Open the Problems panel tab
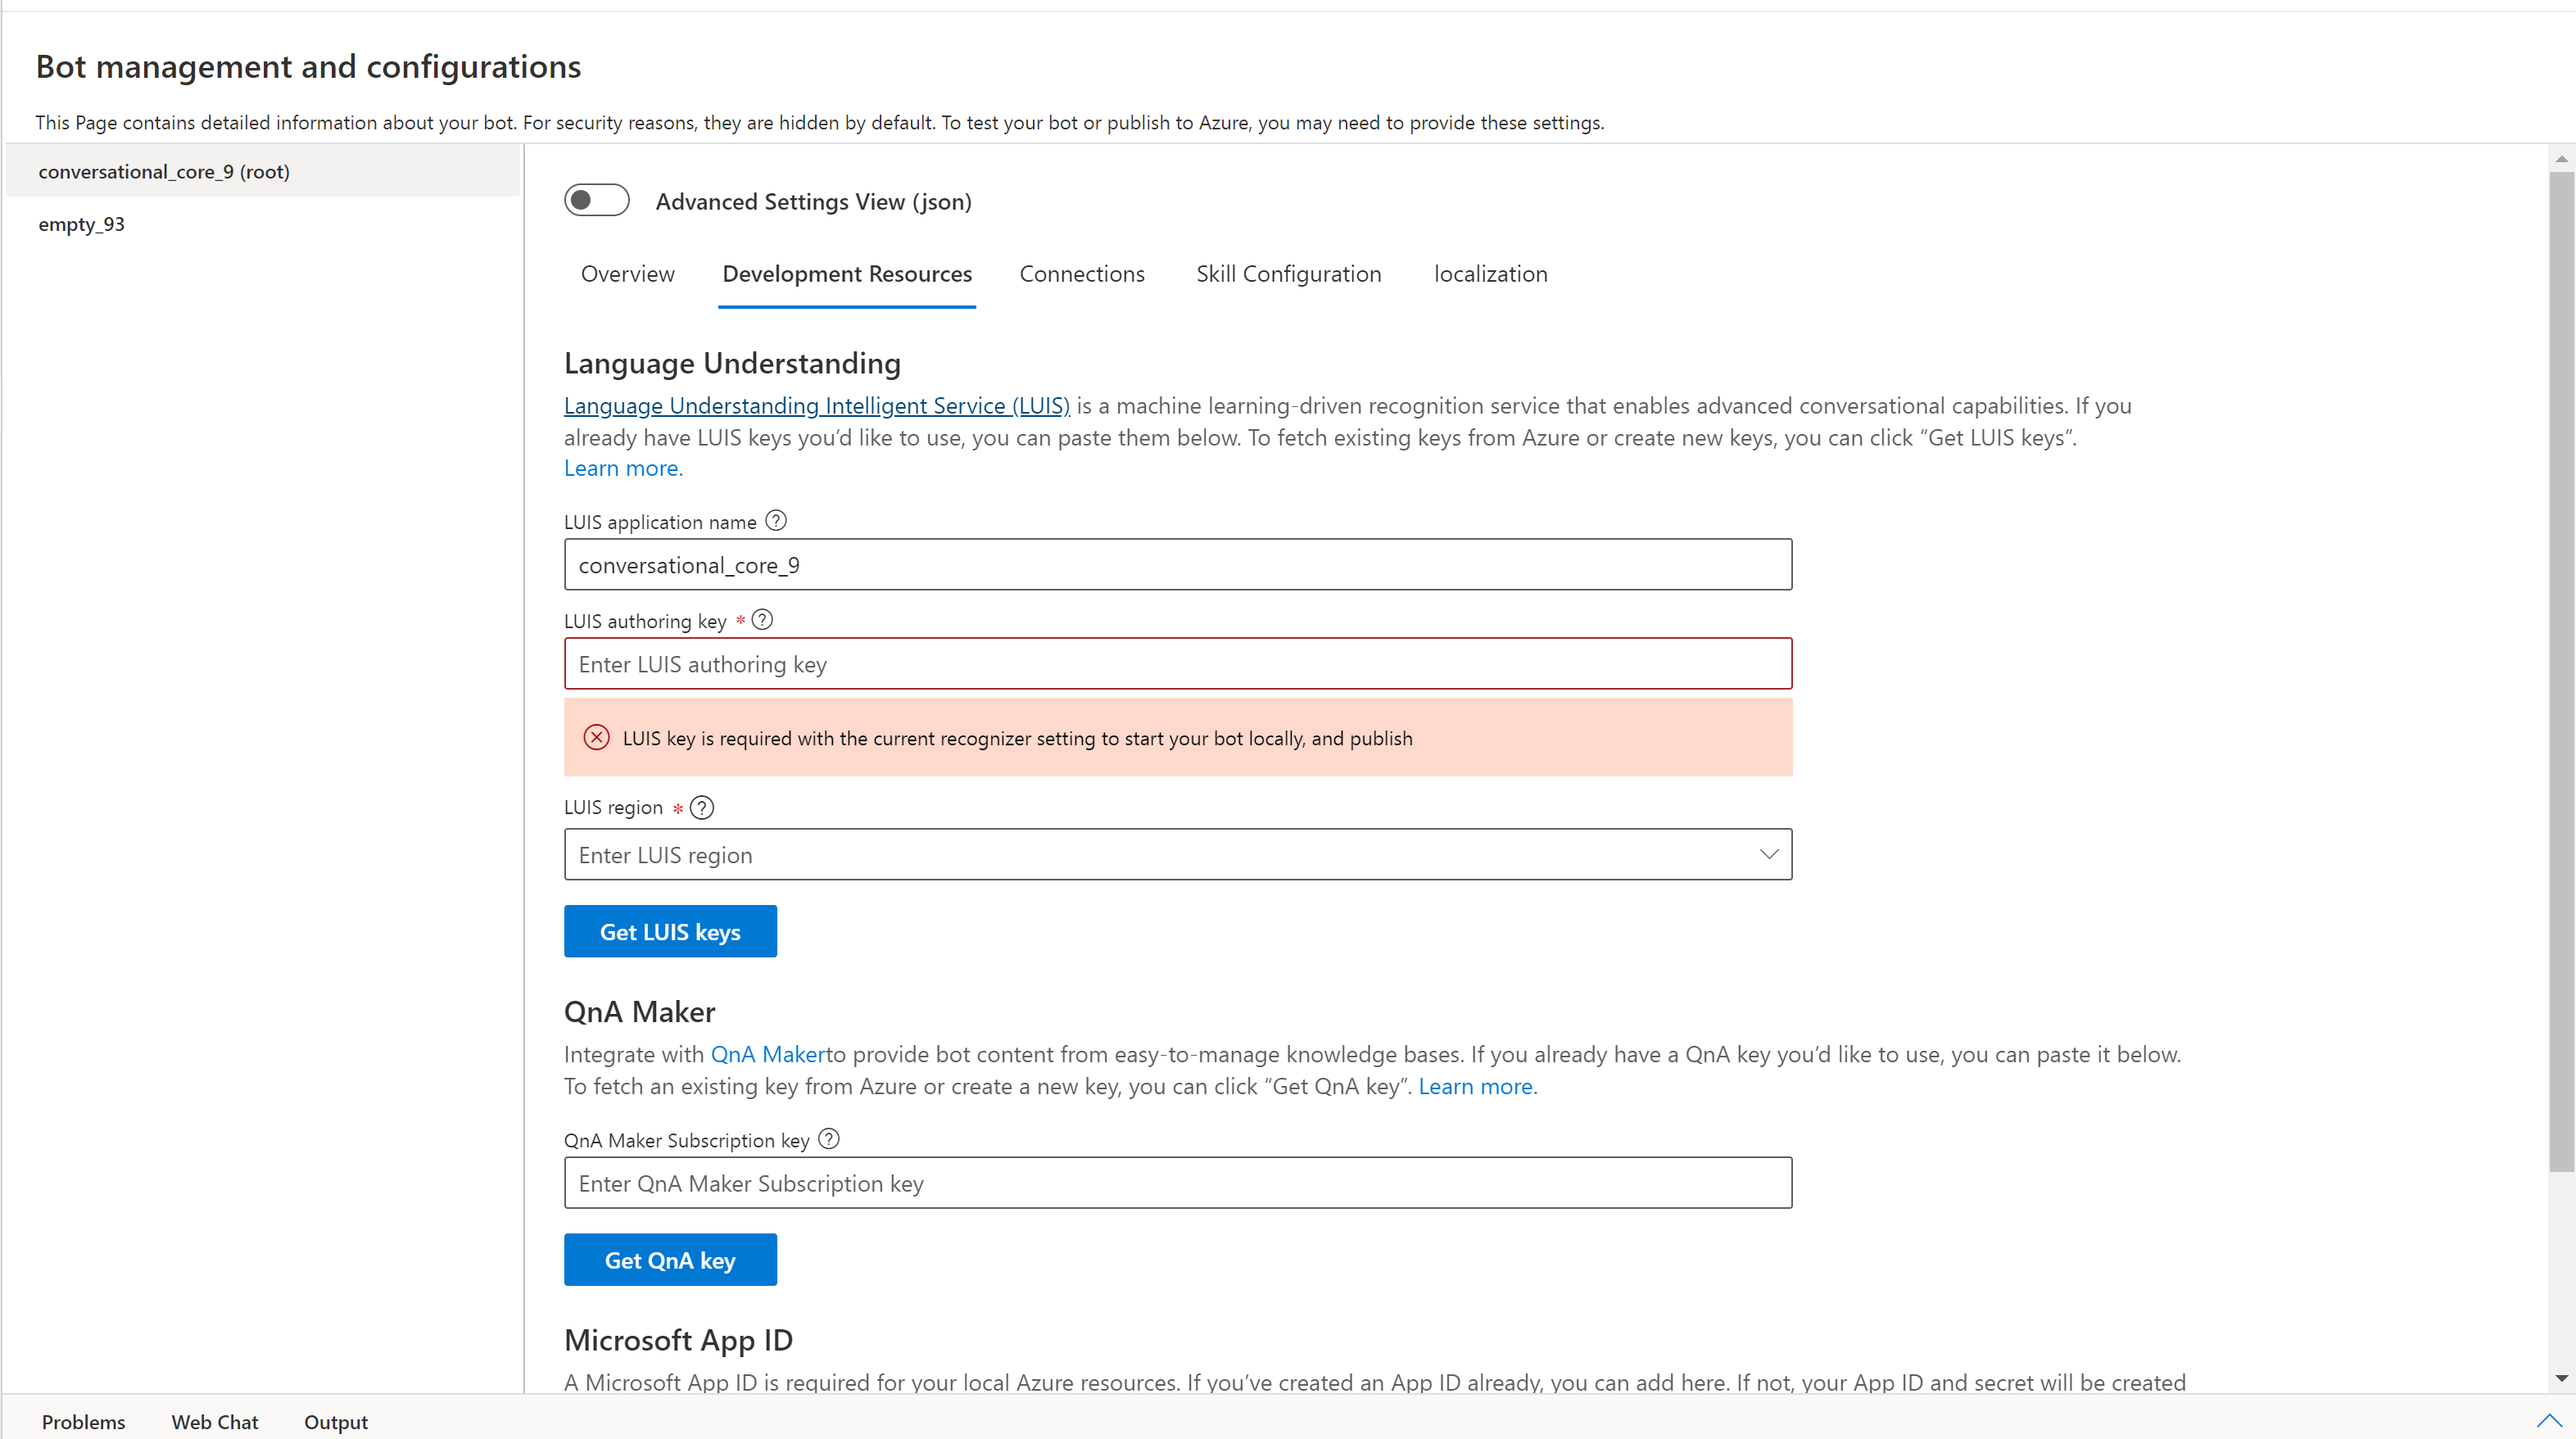This screenshot has height=1439, width=2576. point(83,1421)
